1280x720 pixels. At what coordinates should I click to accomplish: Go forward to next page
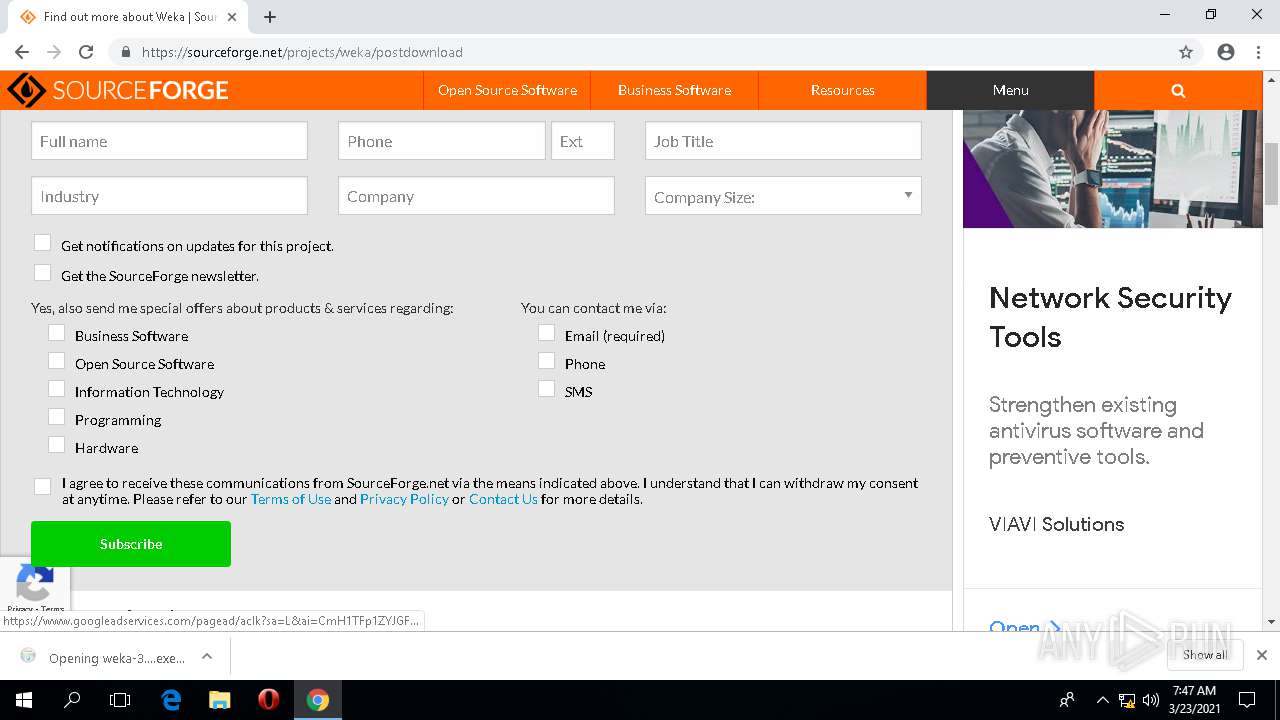[x=54, y=52]
